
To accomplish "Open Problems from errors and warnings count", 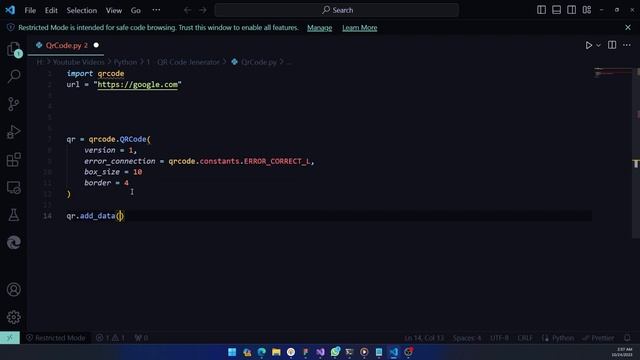I will (110, 338).
